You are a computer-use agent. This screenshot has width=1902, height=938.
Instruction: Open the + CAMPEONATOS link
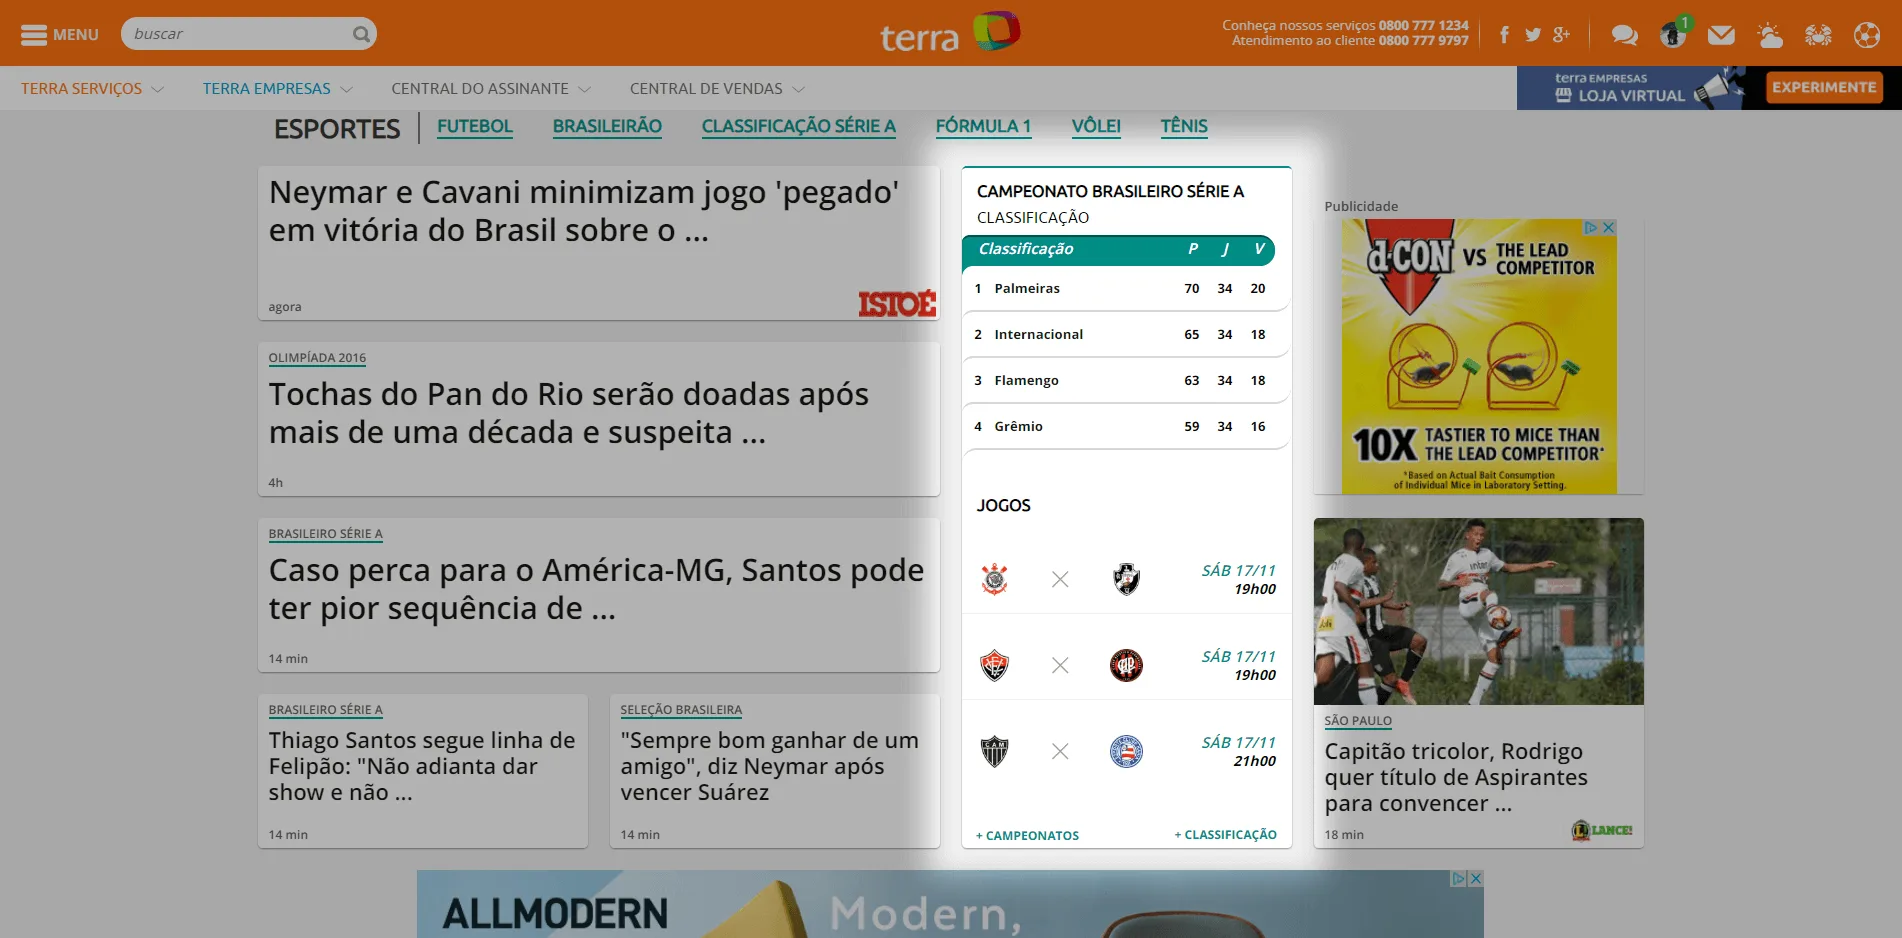[x=1027, y=835]
